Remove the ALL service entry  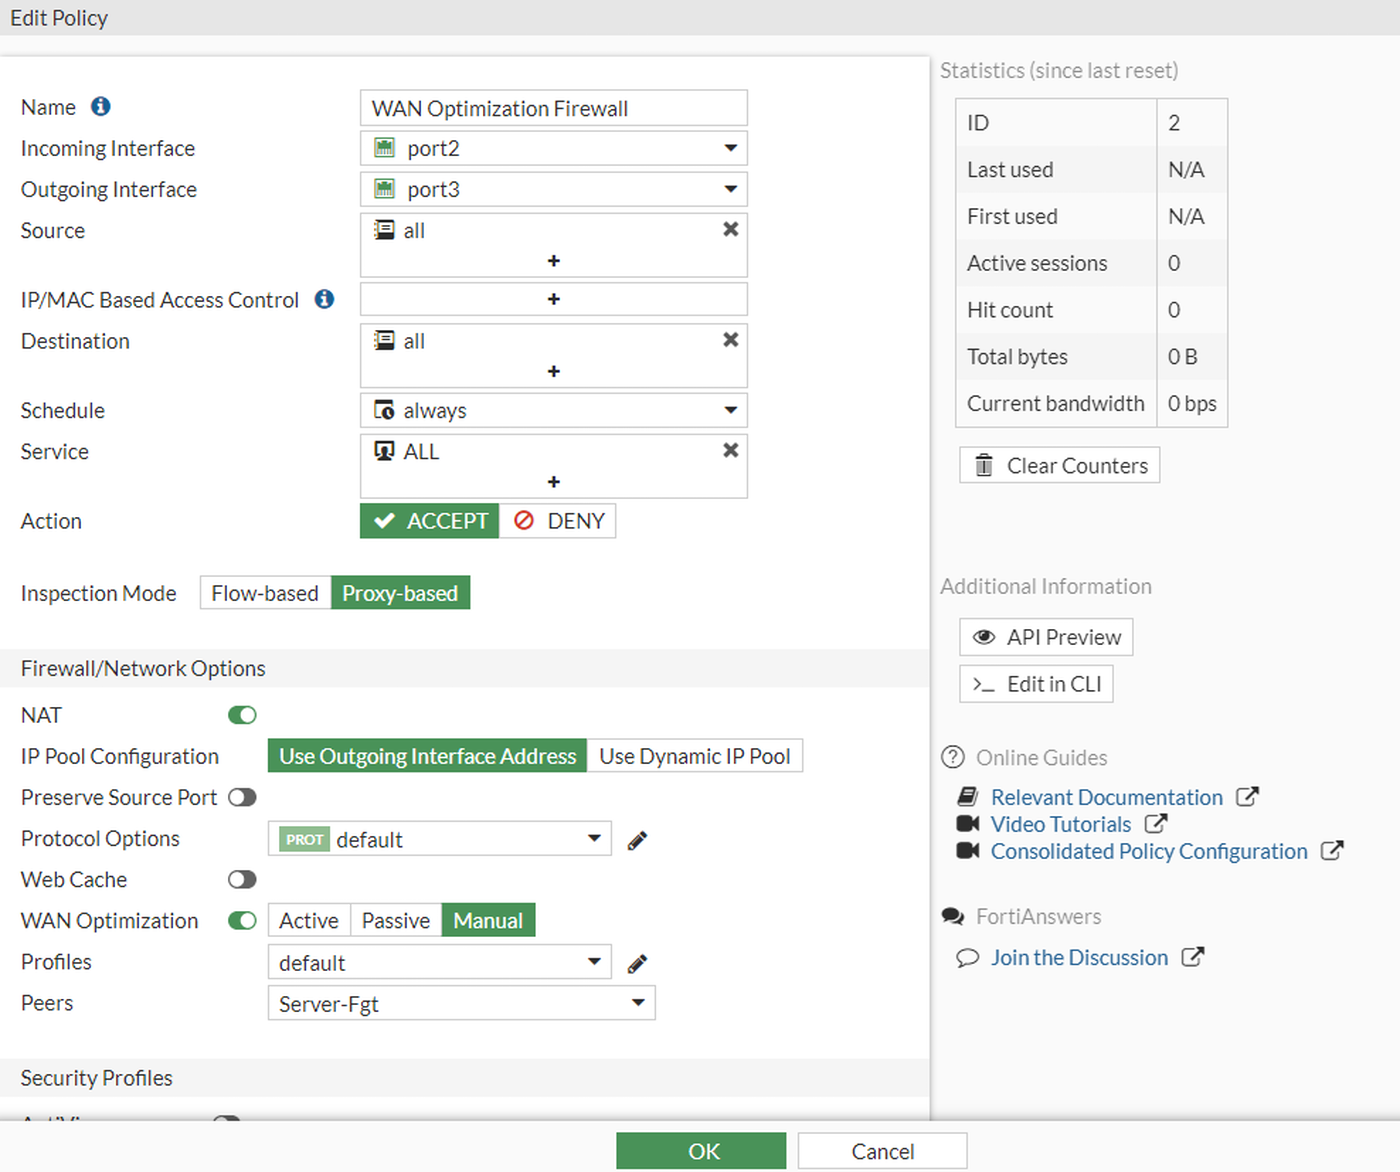coord(729,450)
